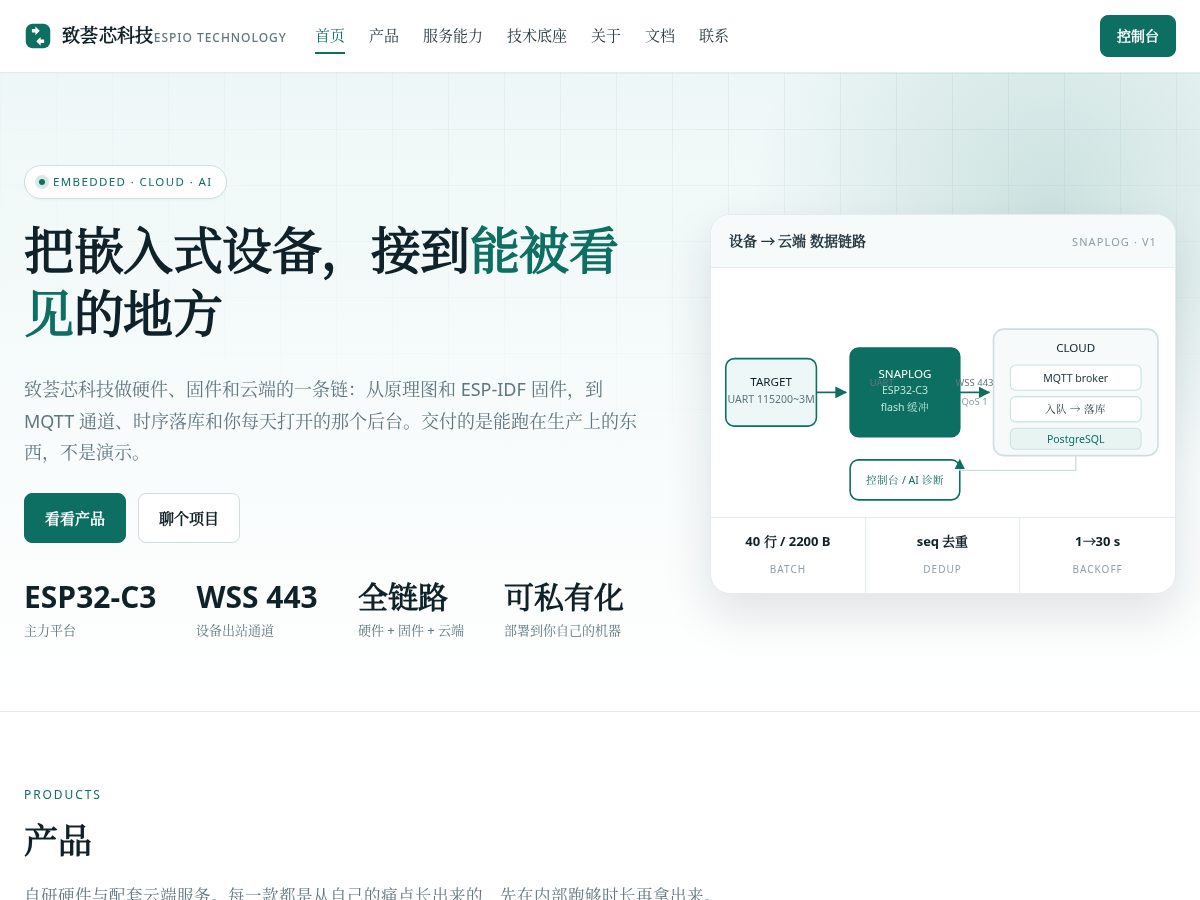The height and width of the screenshot is (900, 1200).
Task: Click the SNAPLOG · V1 label
Action: pyautogui.click(x=1114, y=242)
